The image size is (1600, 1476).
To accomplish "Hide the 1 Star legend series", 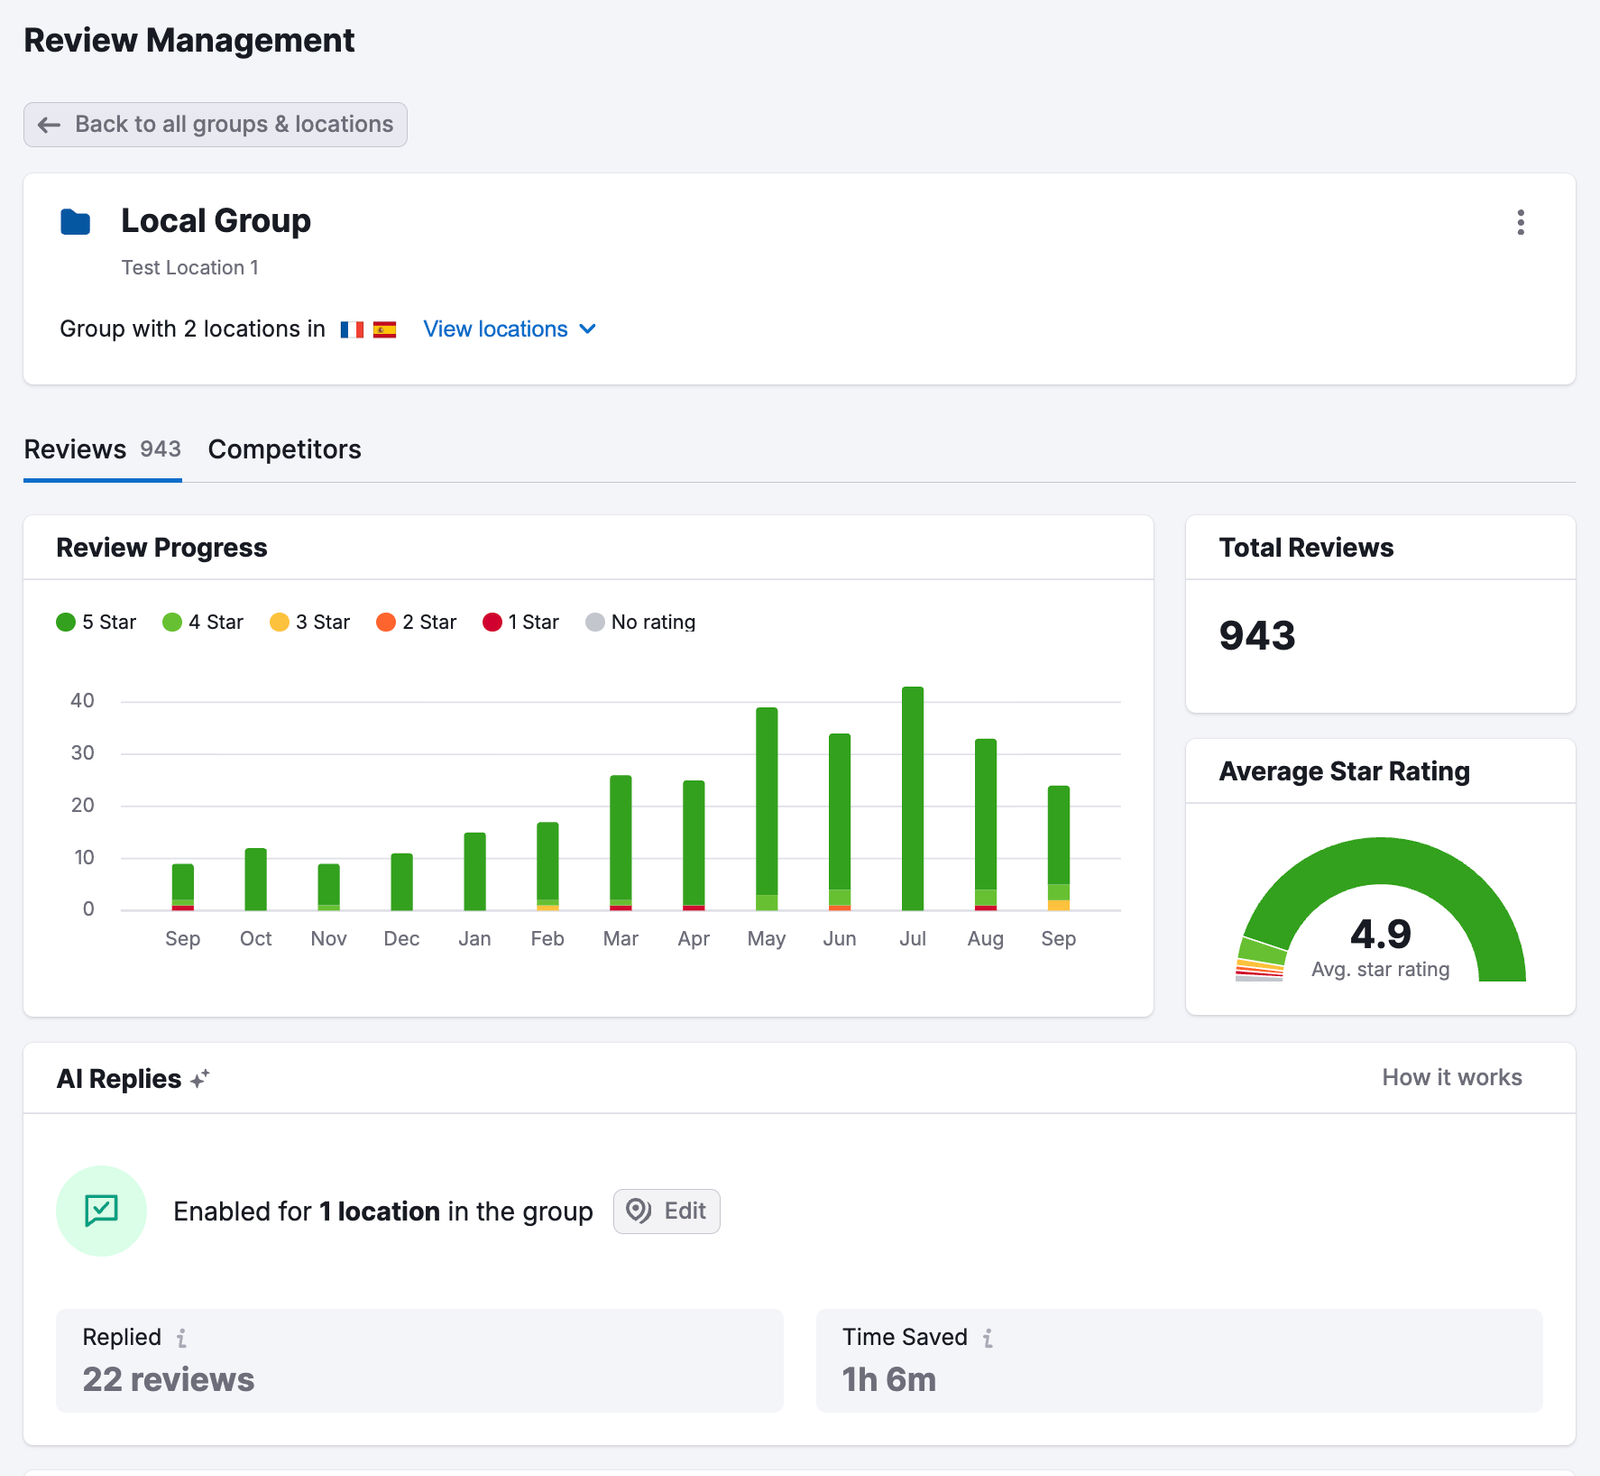I will click(x=521, y=622).
